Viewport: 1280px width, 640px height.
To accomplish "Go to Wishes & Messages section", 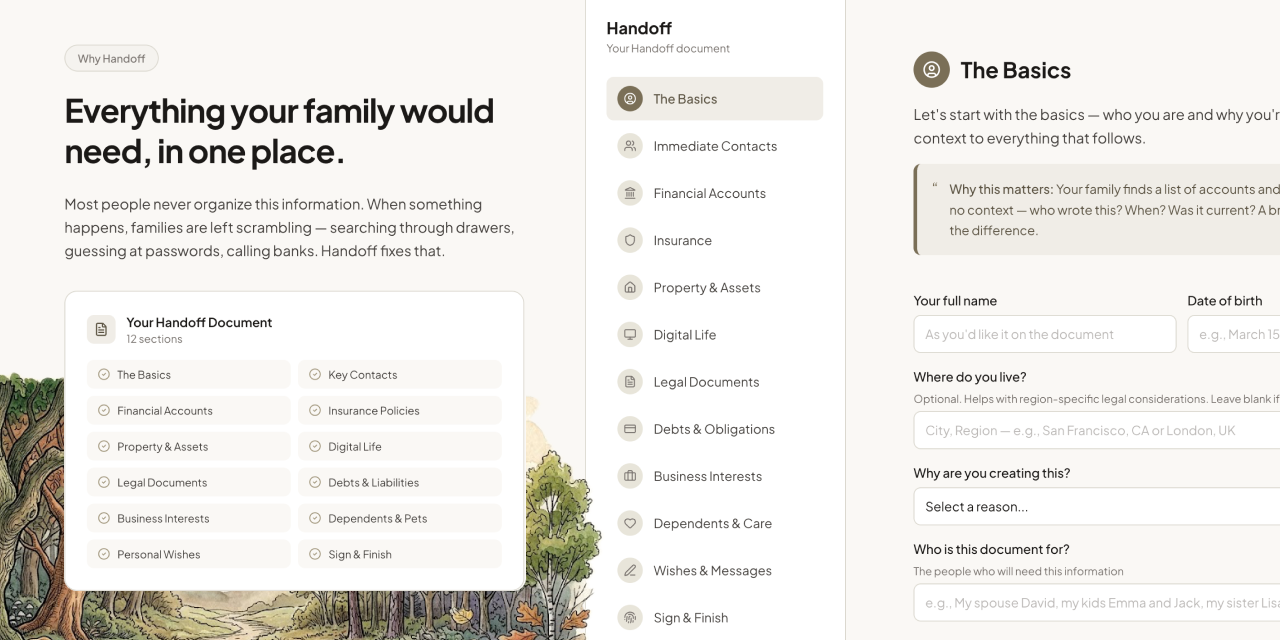I will coord(712,571).
